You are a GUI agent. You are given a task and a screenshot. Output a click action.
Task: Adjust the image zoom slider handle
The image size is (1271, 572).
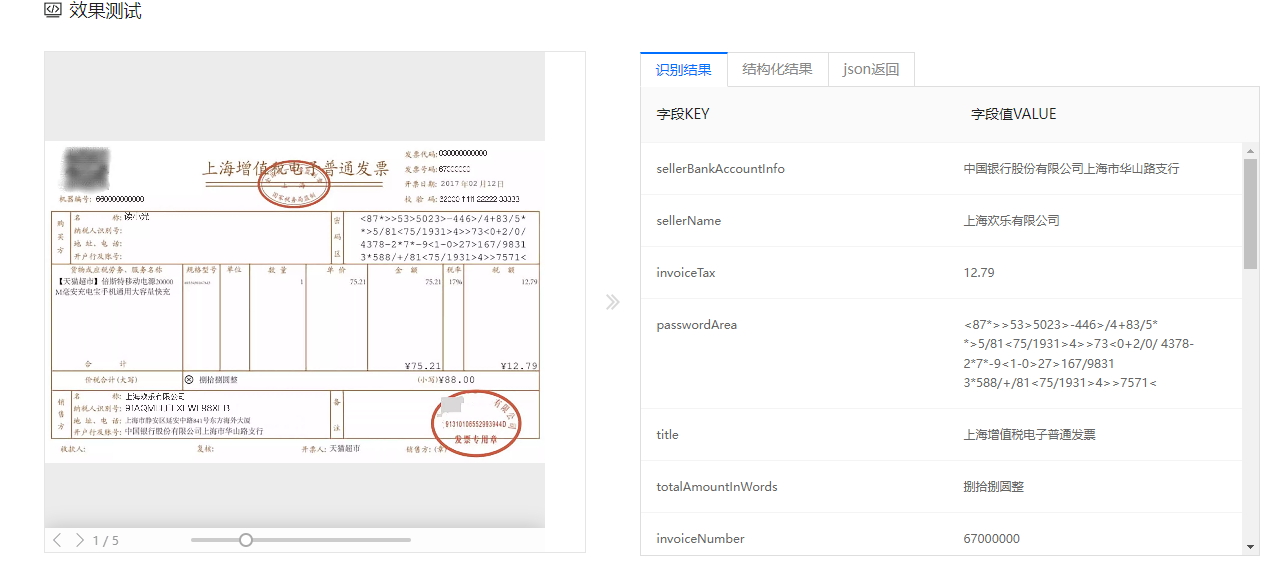point(246,540)
